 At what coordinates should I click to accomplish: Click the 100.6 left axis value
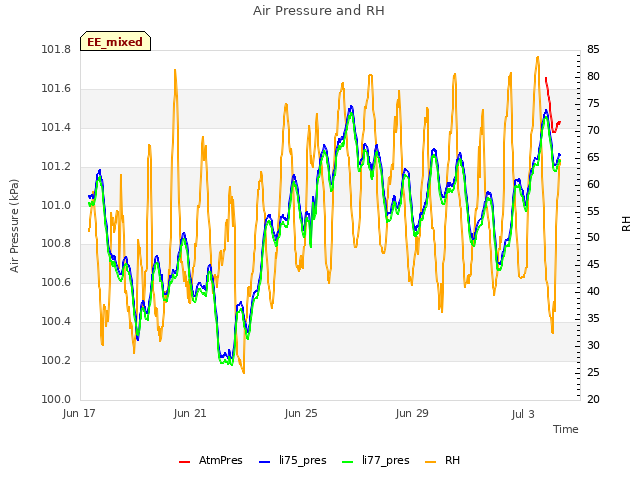point(56,282)
